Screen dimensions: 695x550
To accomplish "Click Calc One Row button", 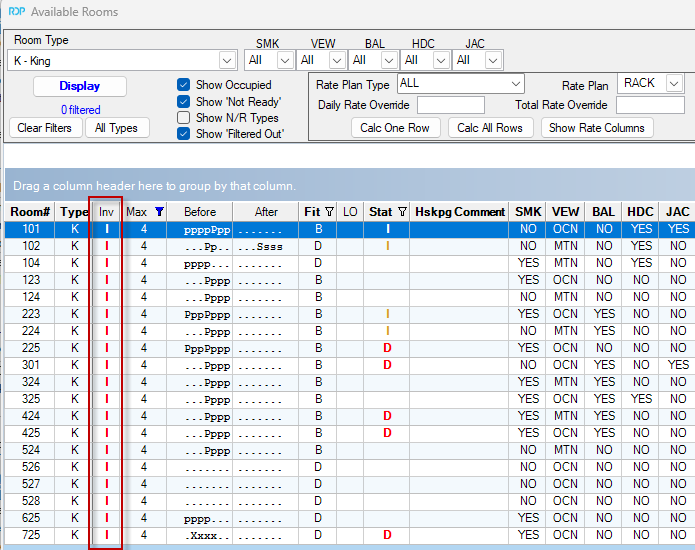I will click(395, 128).
